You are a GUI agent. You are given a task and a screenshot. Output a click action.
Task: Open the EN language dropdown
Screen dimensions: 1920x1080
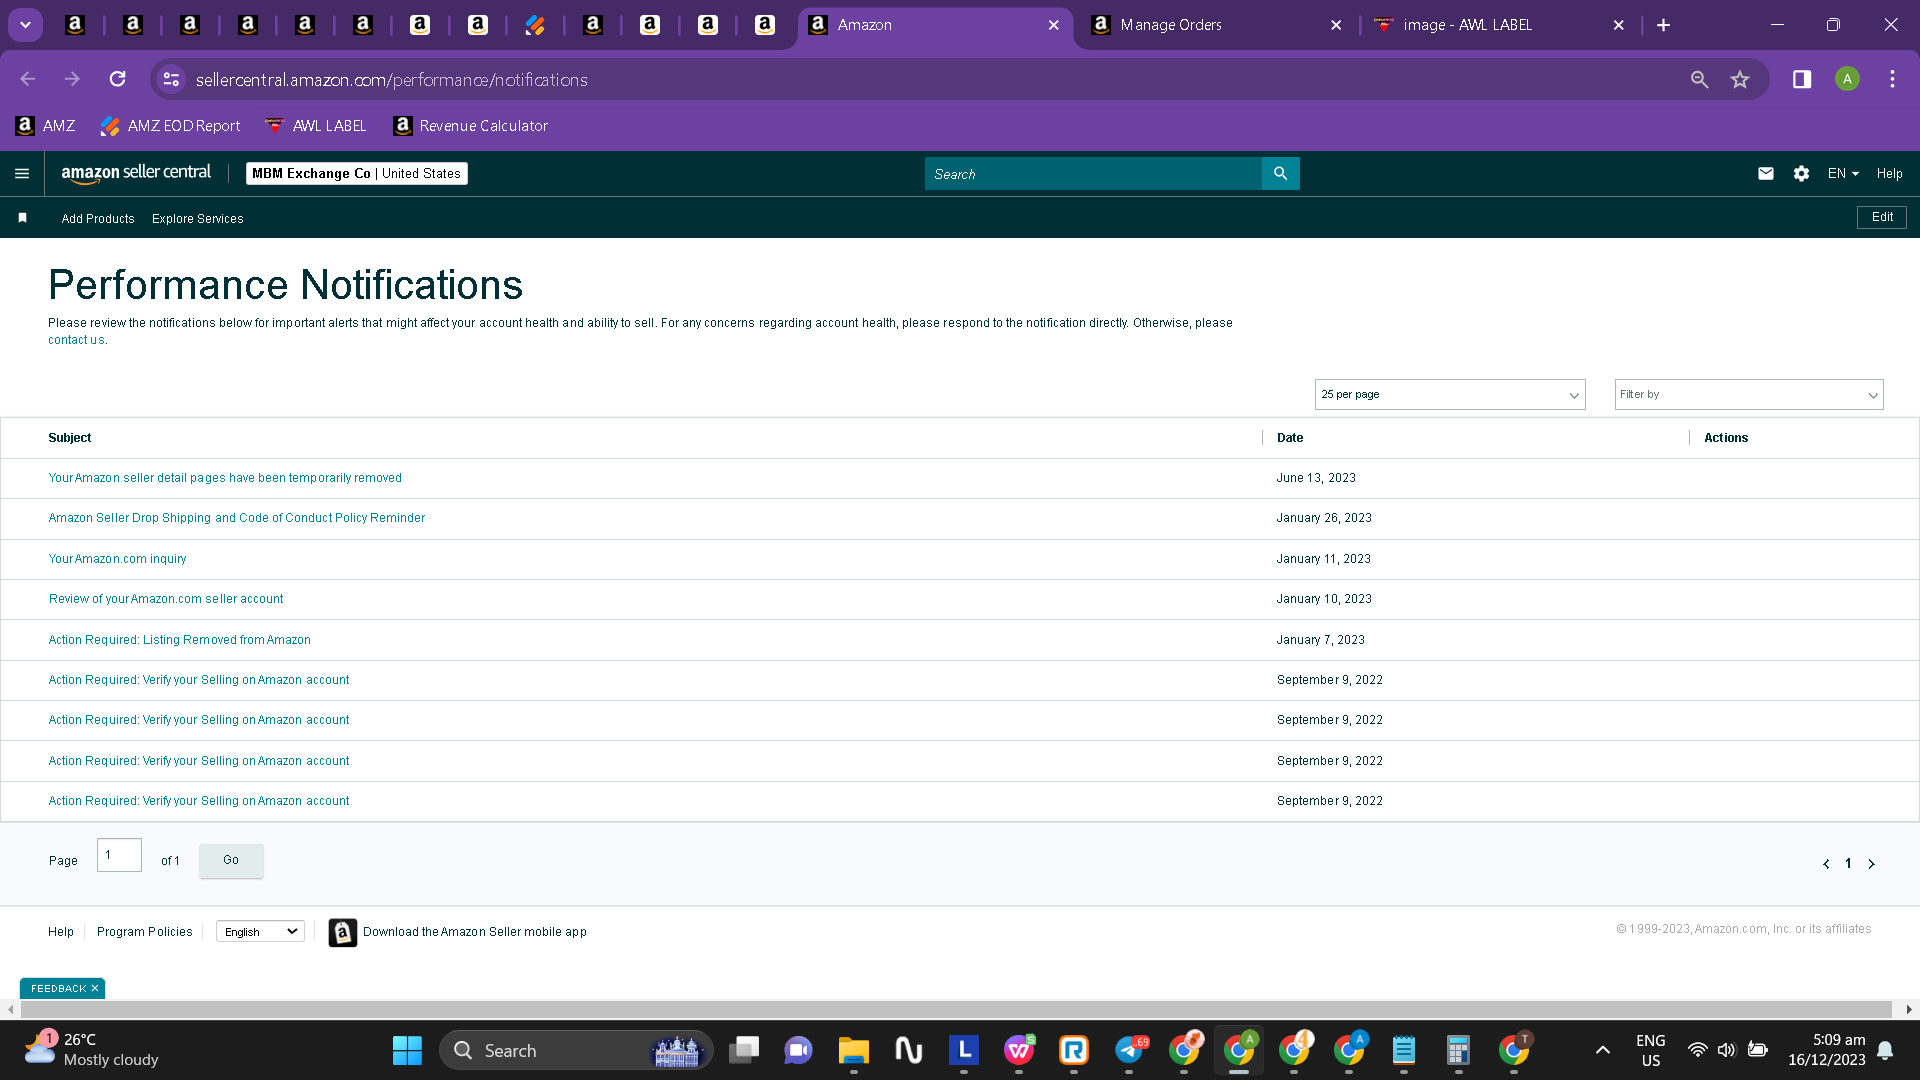(x=1843, y=174)
